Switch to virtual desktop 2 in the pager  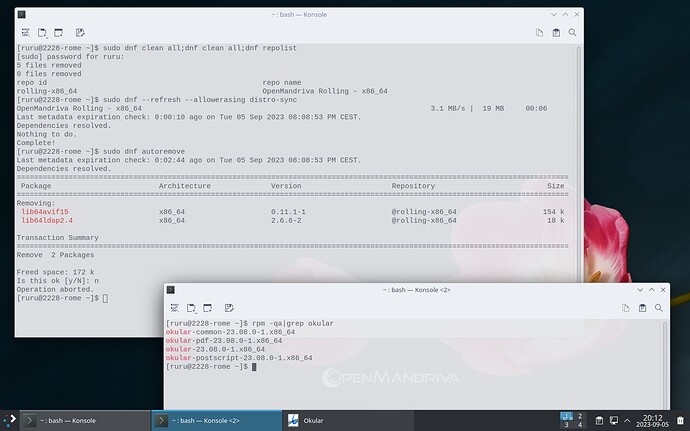tap(580, 416)
